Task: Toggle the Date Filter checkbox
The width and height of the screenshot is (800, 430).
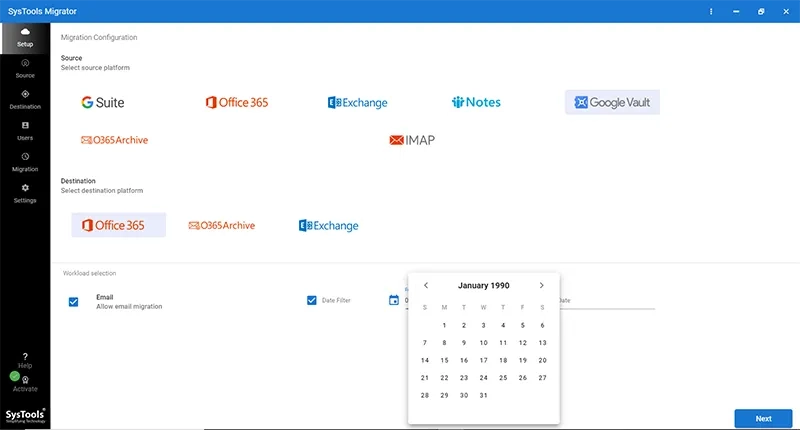Action: pyautogui.click(x=312, y=300)
